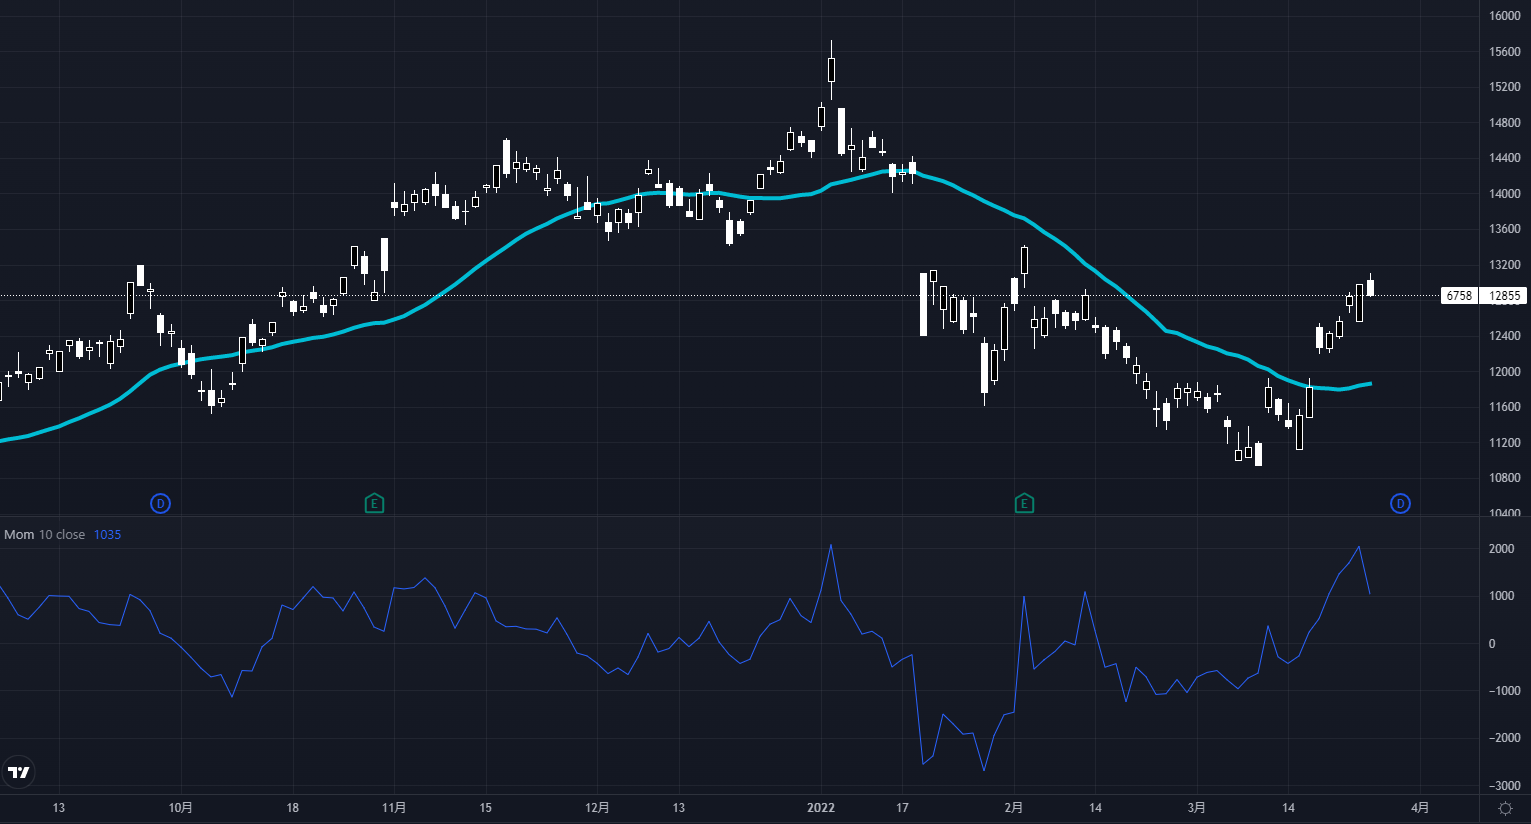Click the 14000 price axis label

(x=1504, y=194)
